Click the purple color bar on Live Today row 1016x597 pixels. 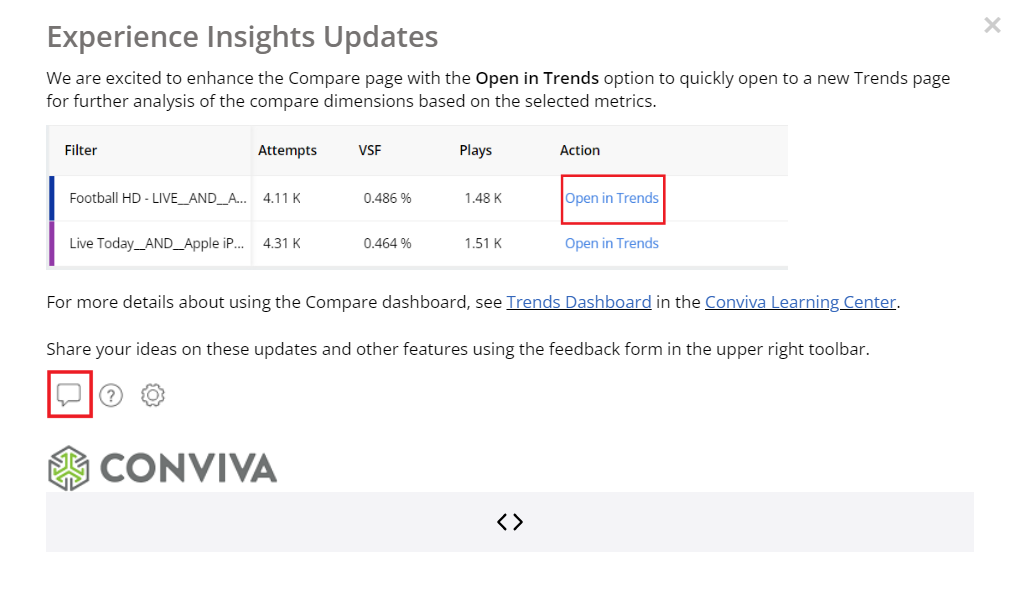(x=51, y=243)
